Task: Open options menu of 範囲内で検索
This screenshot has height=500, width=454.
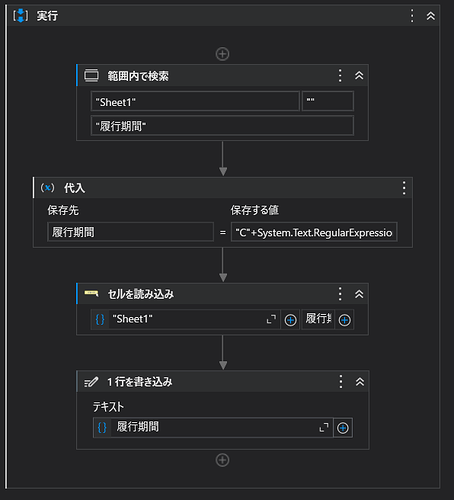Action: 340,76
